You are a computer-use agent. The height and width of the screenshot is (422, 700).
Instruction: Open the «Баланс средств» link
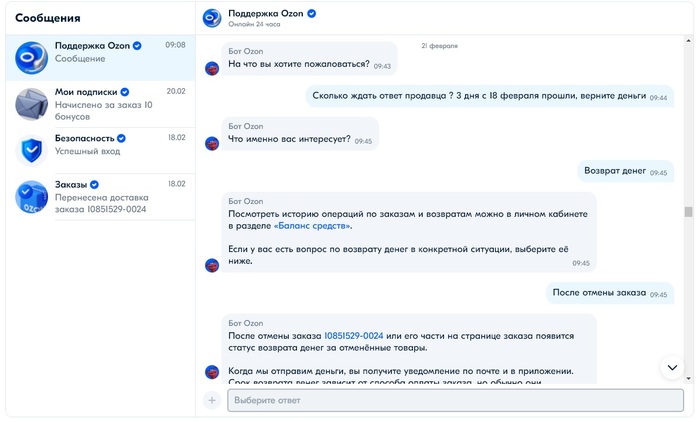tap(312, 226)
